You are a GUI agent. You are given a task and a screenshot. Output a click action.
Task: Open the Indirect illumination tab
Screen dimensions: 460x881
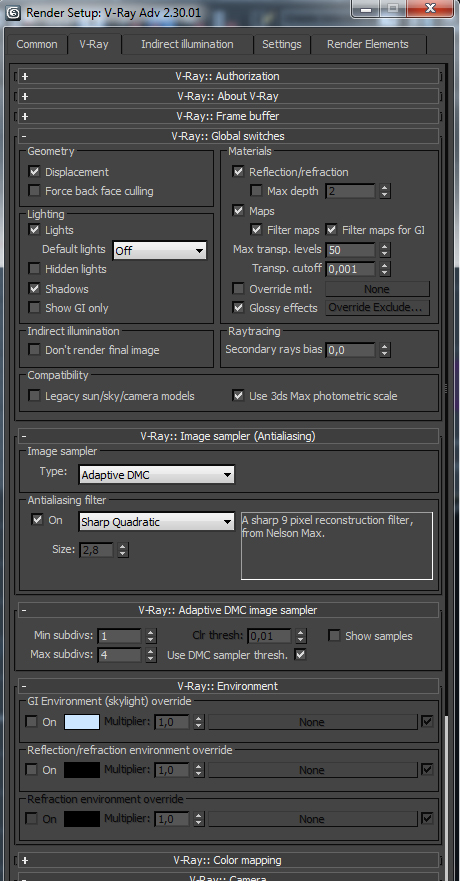(187, 44)
